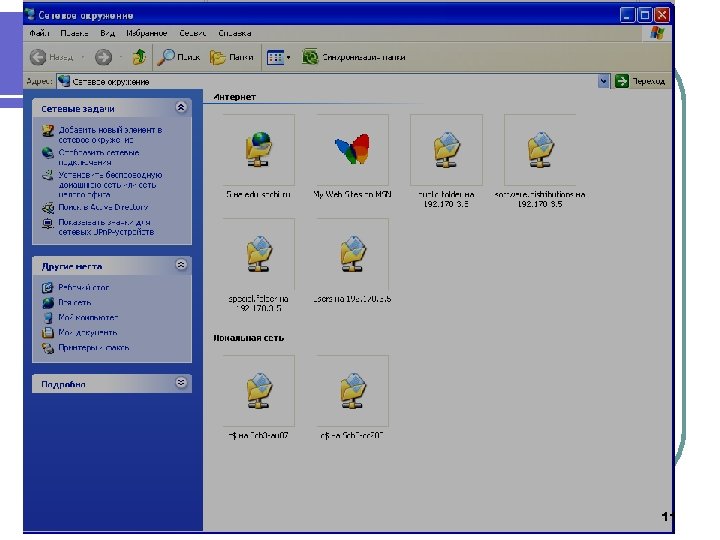The image size is (720, 540).
Task: Collapse the Другие места panel
Action: pyautogui.click(x=181, y=264)
